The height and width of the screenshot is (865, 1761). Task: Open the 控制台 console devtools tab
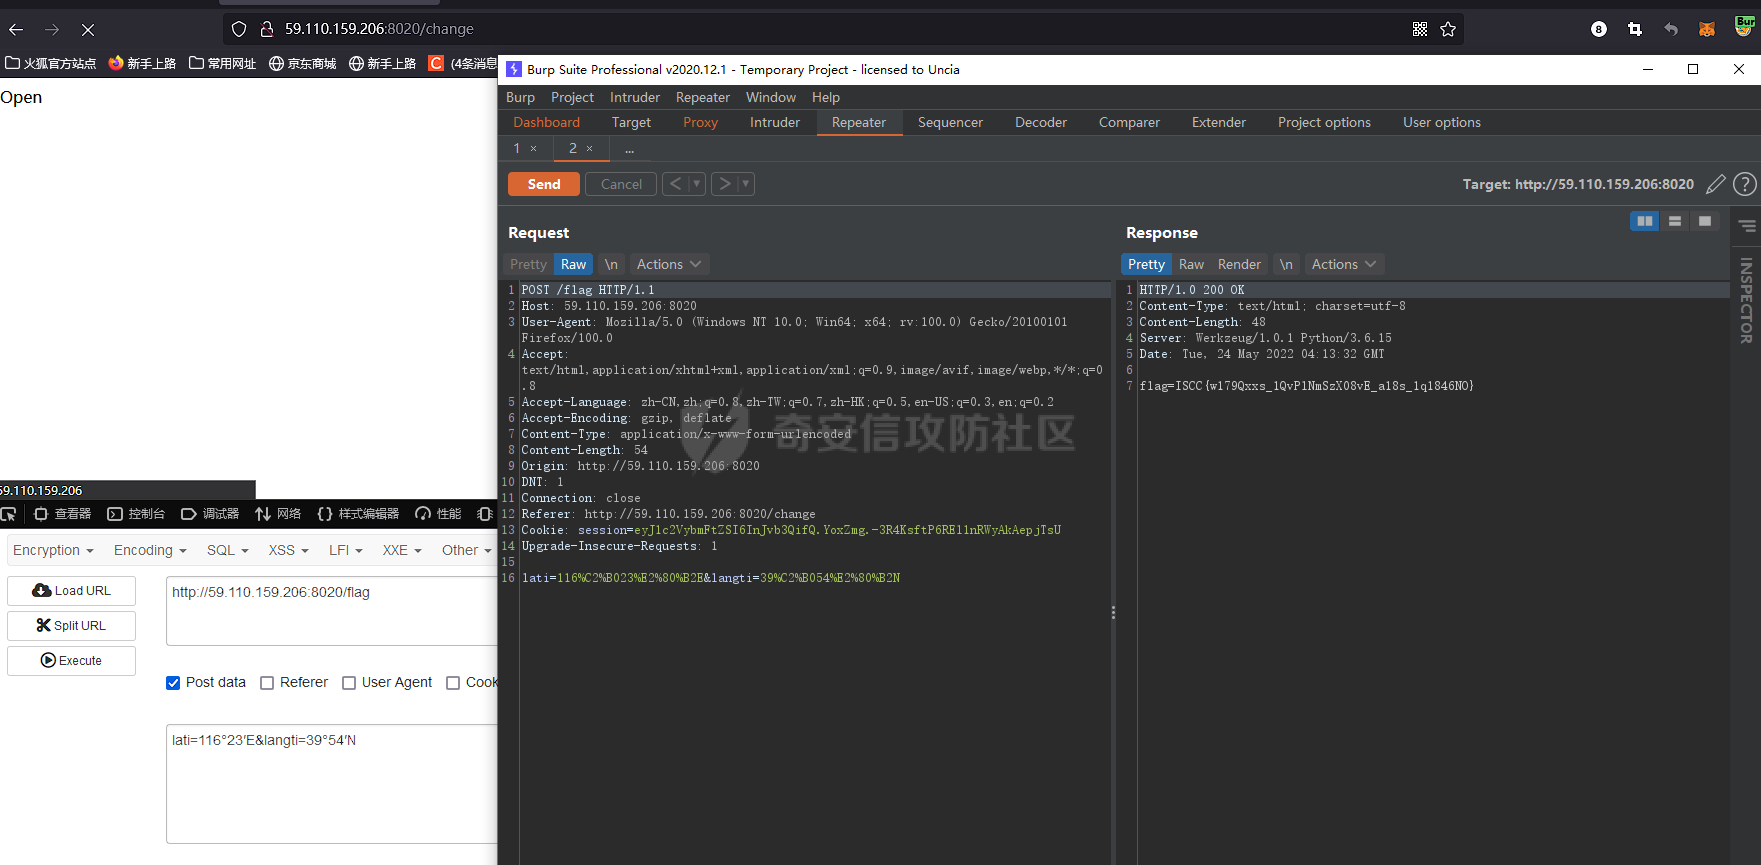(136, 514)
